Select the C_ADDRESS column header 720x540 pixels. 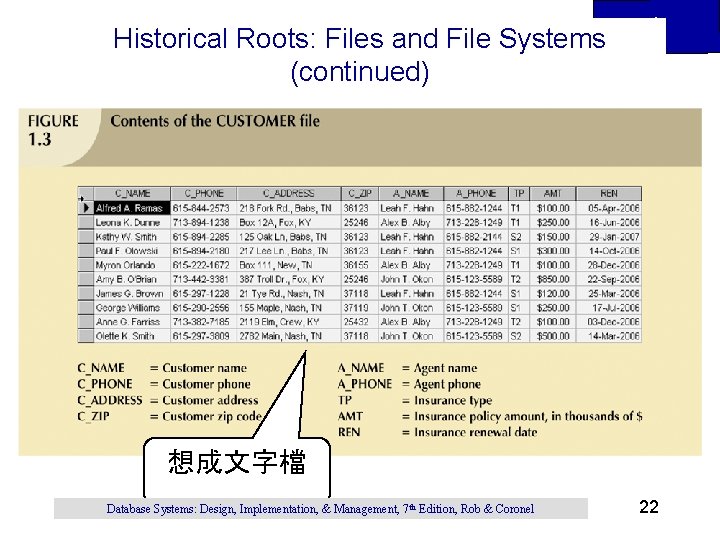coord(289,193)
